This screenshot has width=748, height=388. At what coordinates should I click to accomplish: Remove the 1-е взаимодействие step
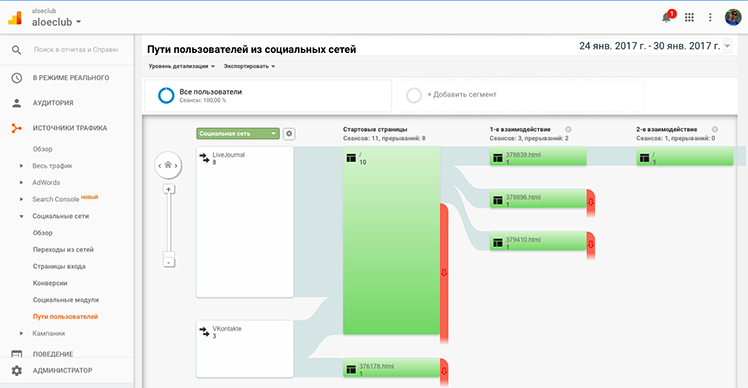(x=568, y=129)
